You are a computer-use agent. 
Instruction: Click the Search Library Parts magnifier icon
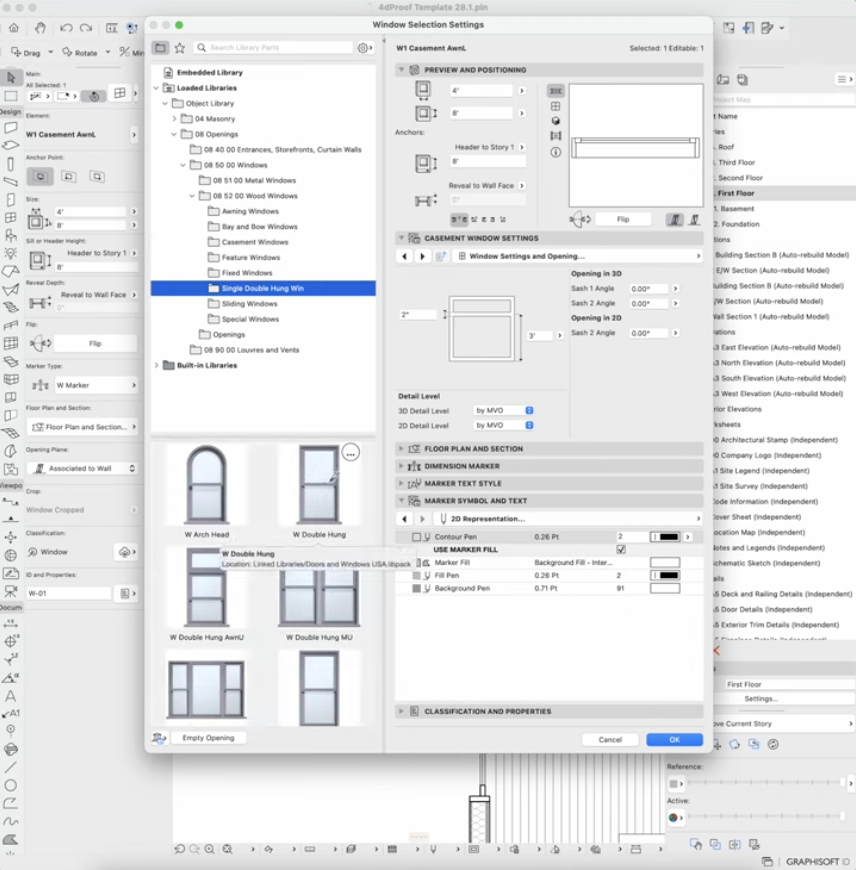(x=200, y=46)
